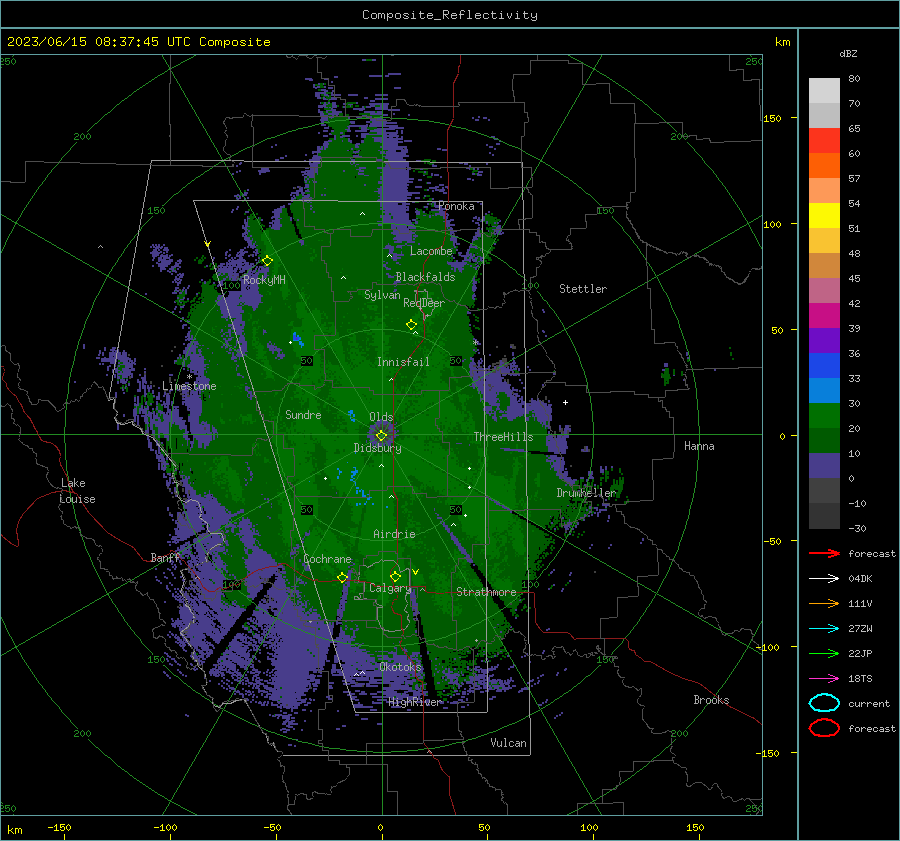Click the Ponoka label
Viewport: 900px width, 841px height.
click(x=456, y=206)
